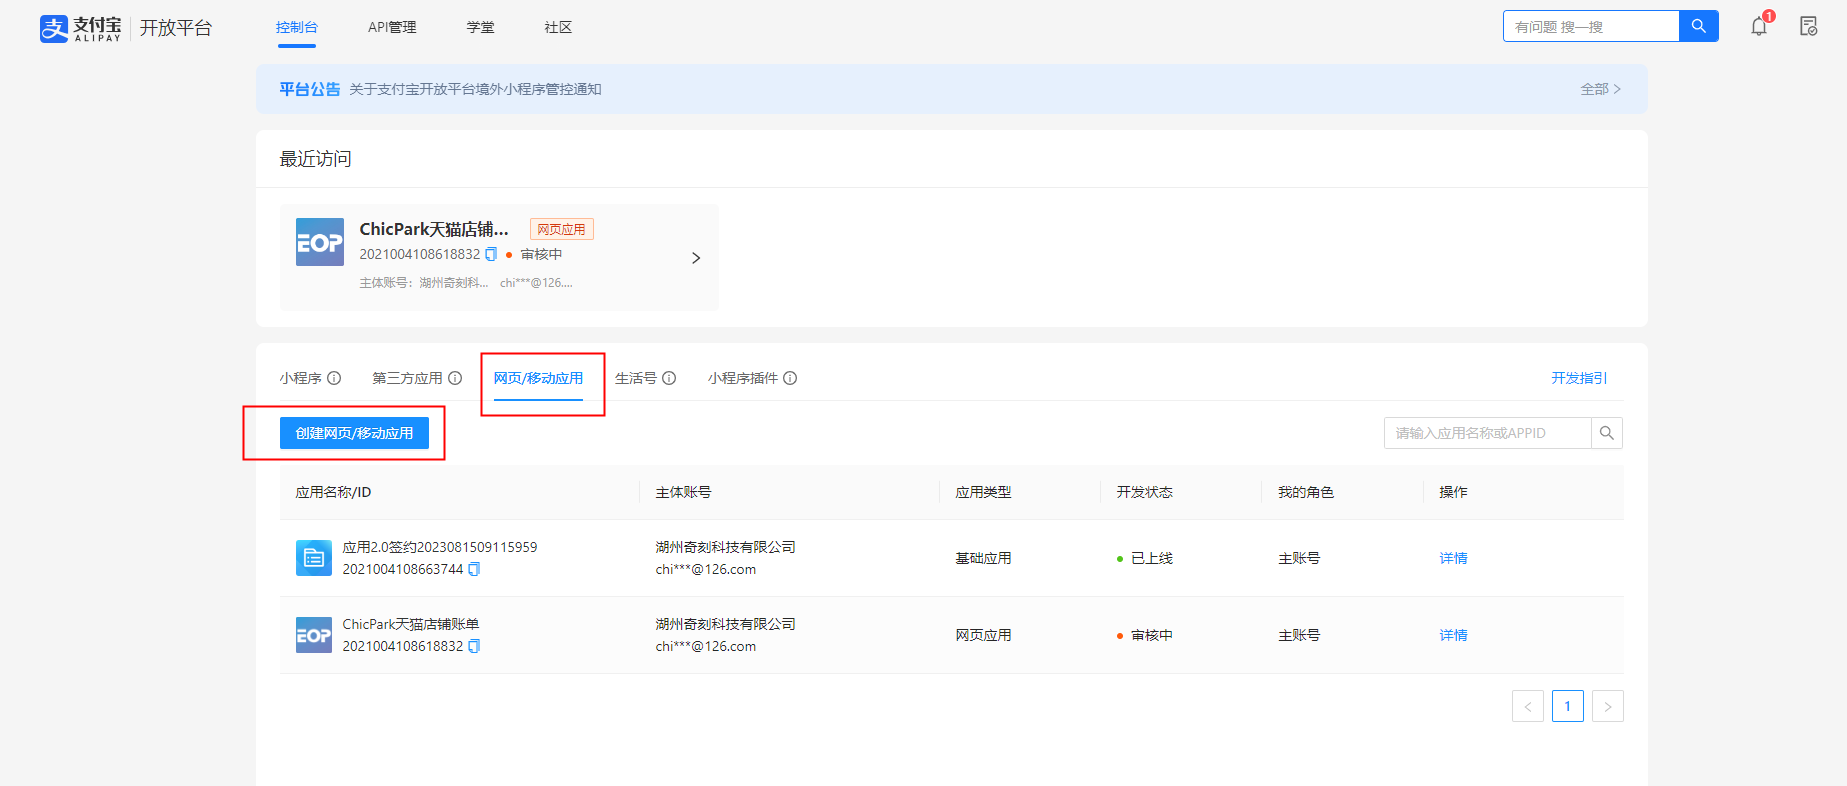Viewport: 1847px width, 786px height.
Task: Switch to the 第三方应用 tab
Action: point(407,378)
